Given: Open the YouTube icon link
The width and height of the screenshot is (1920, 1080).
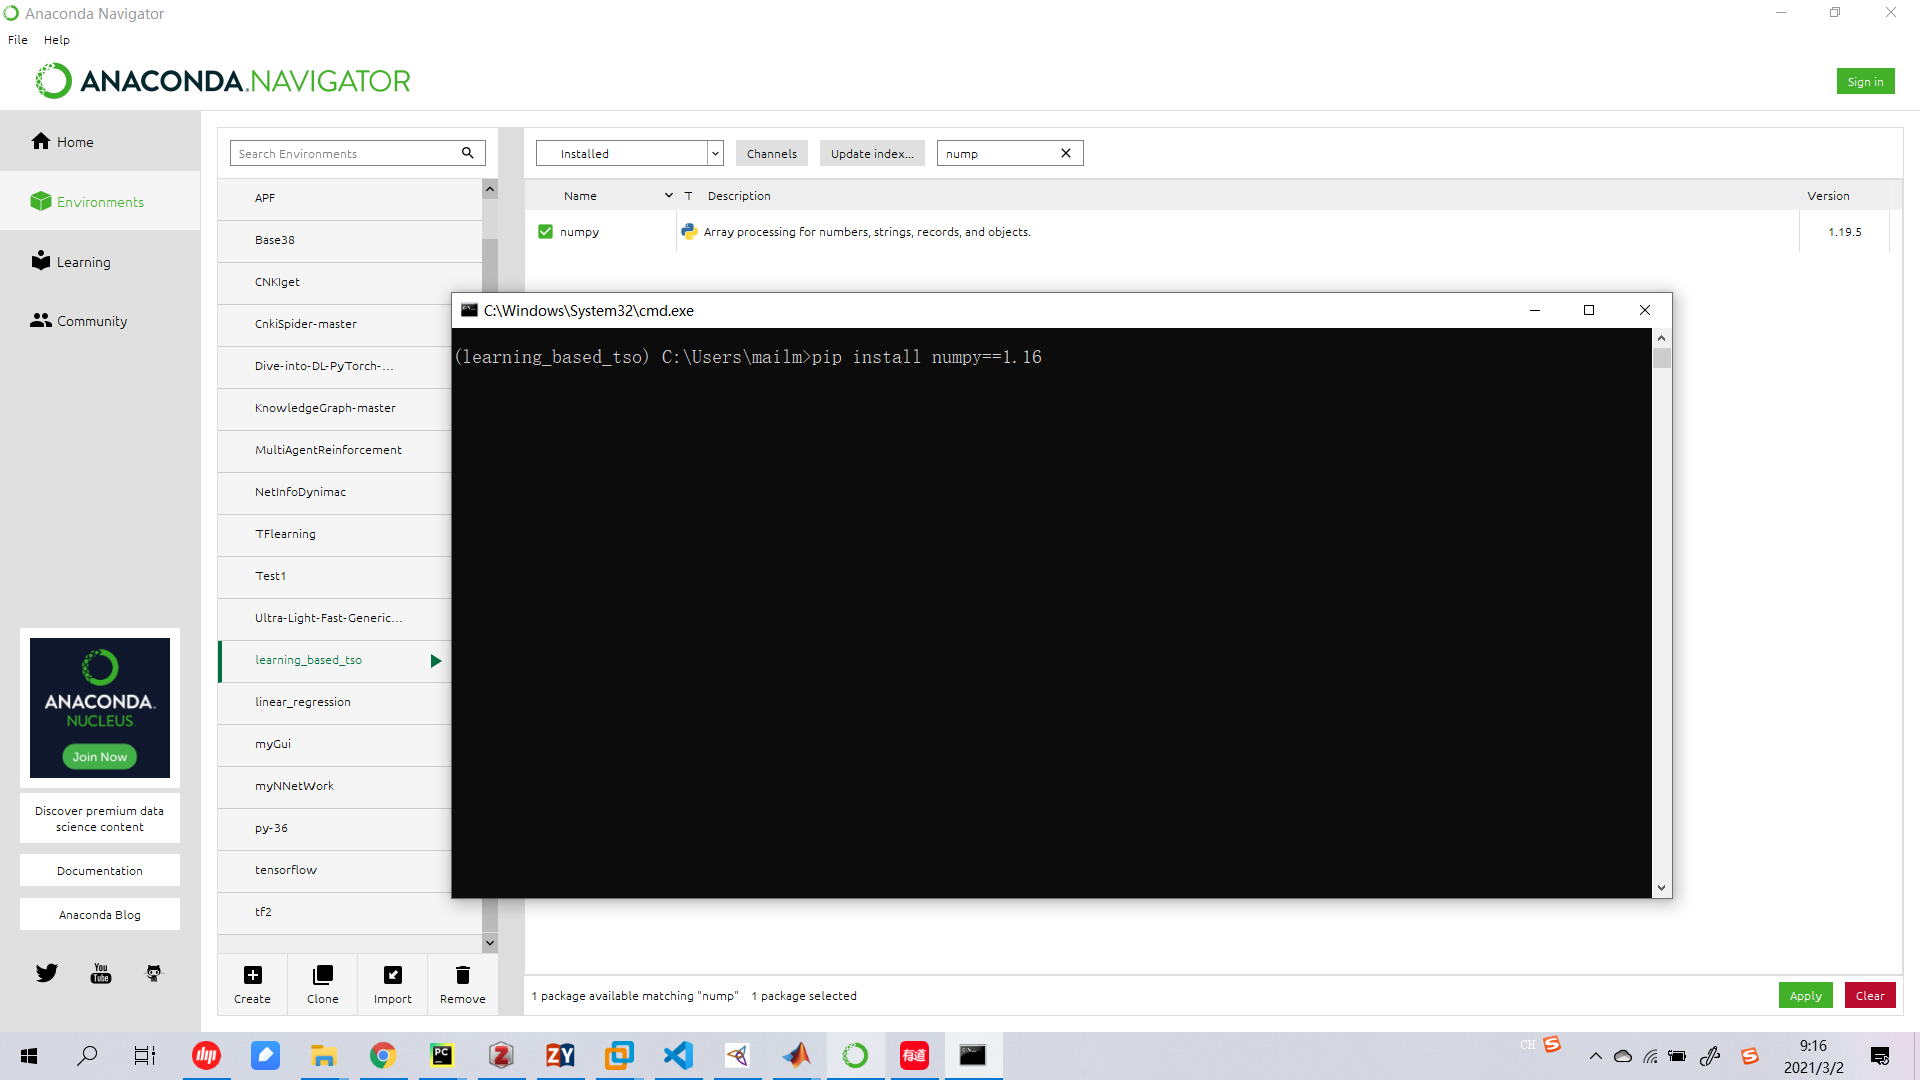Looking at the screenshot, I should pos(101,973).
